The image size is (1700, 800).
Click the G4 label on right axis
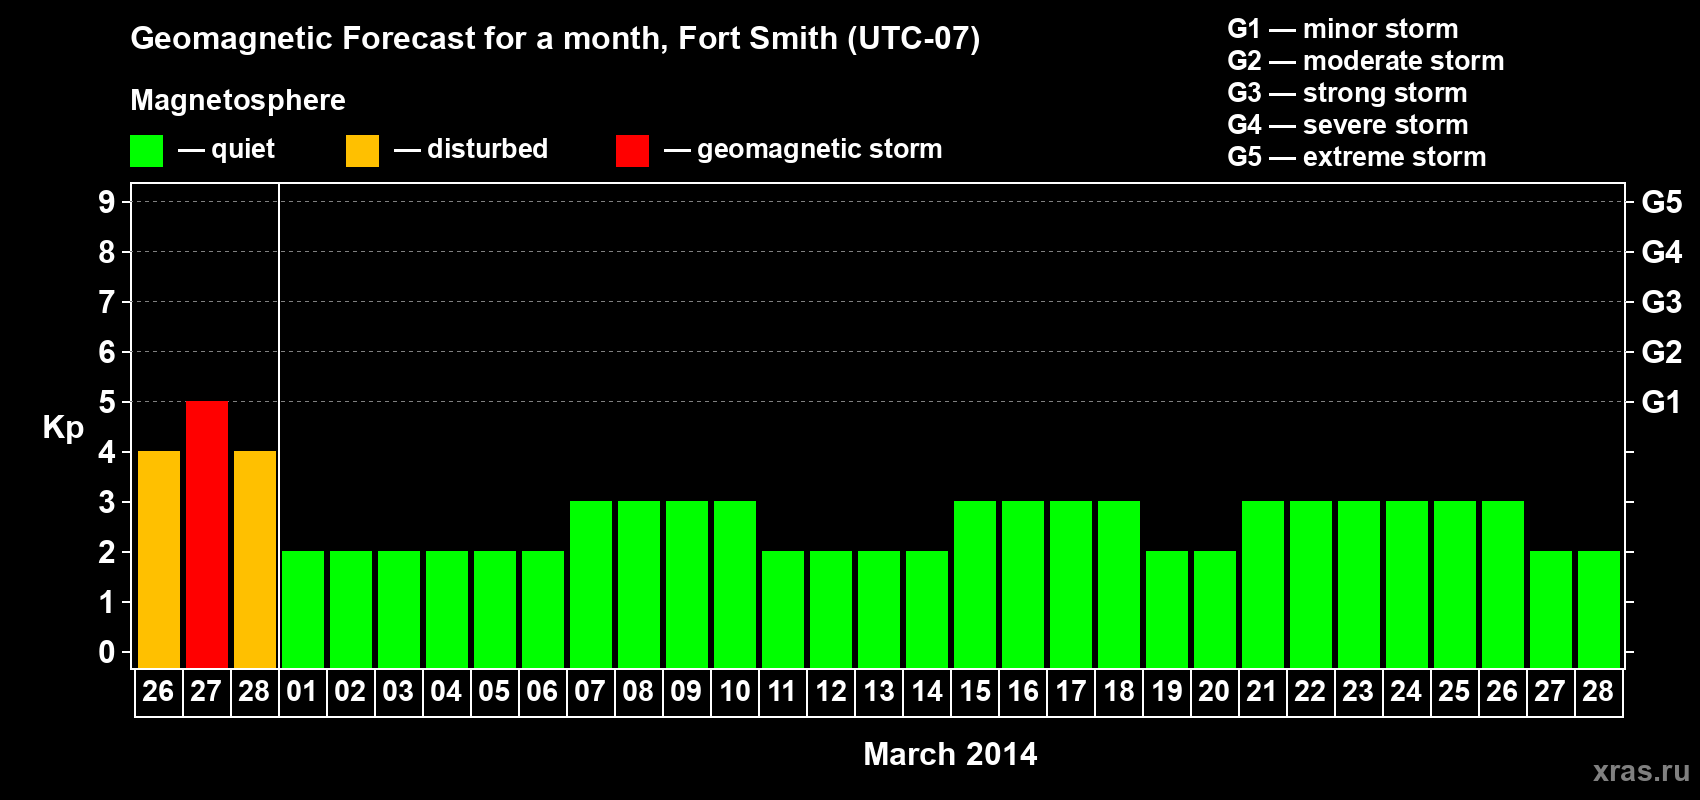click(x=1661, y=252)
